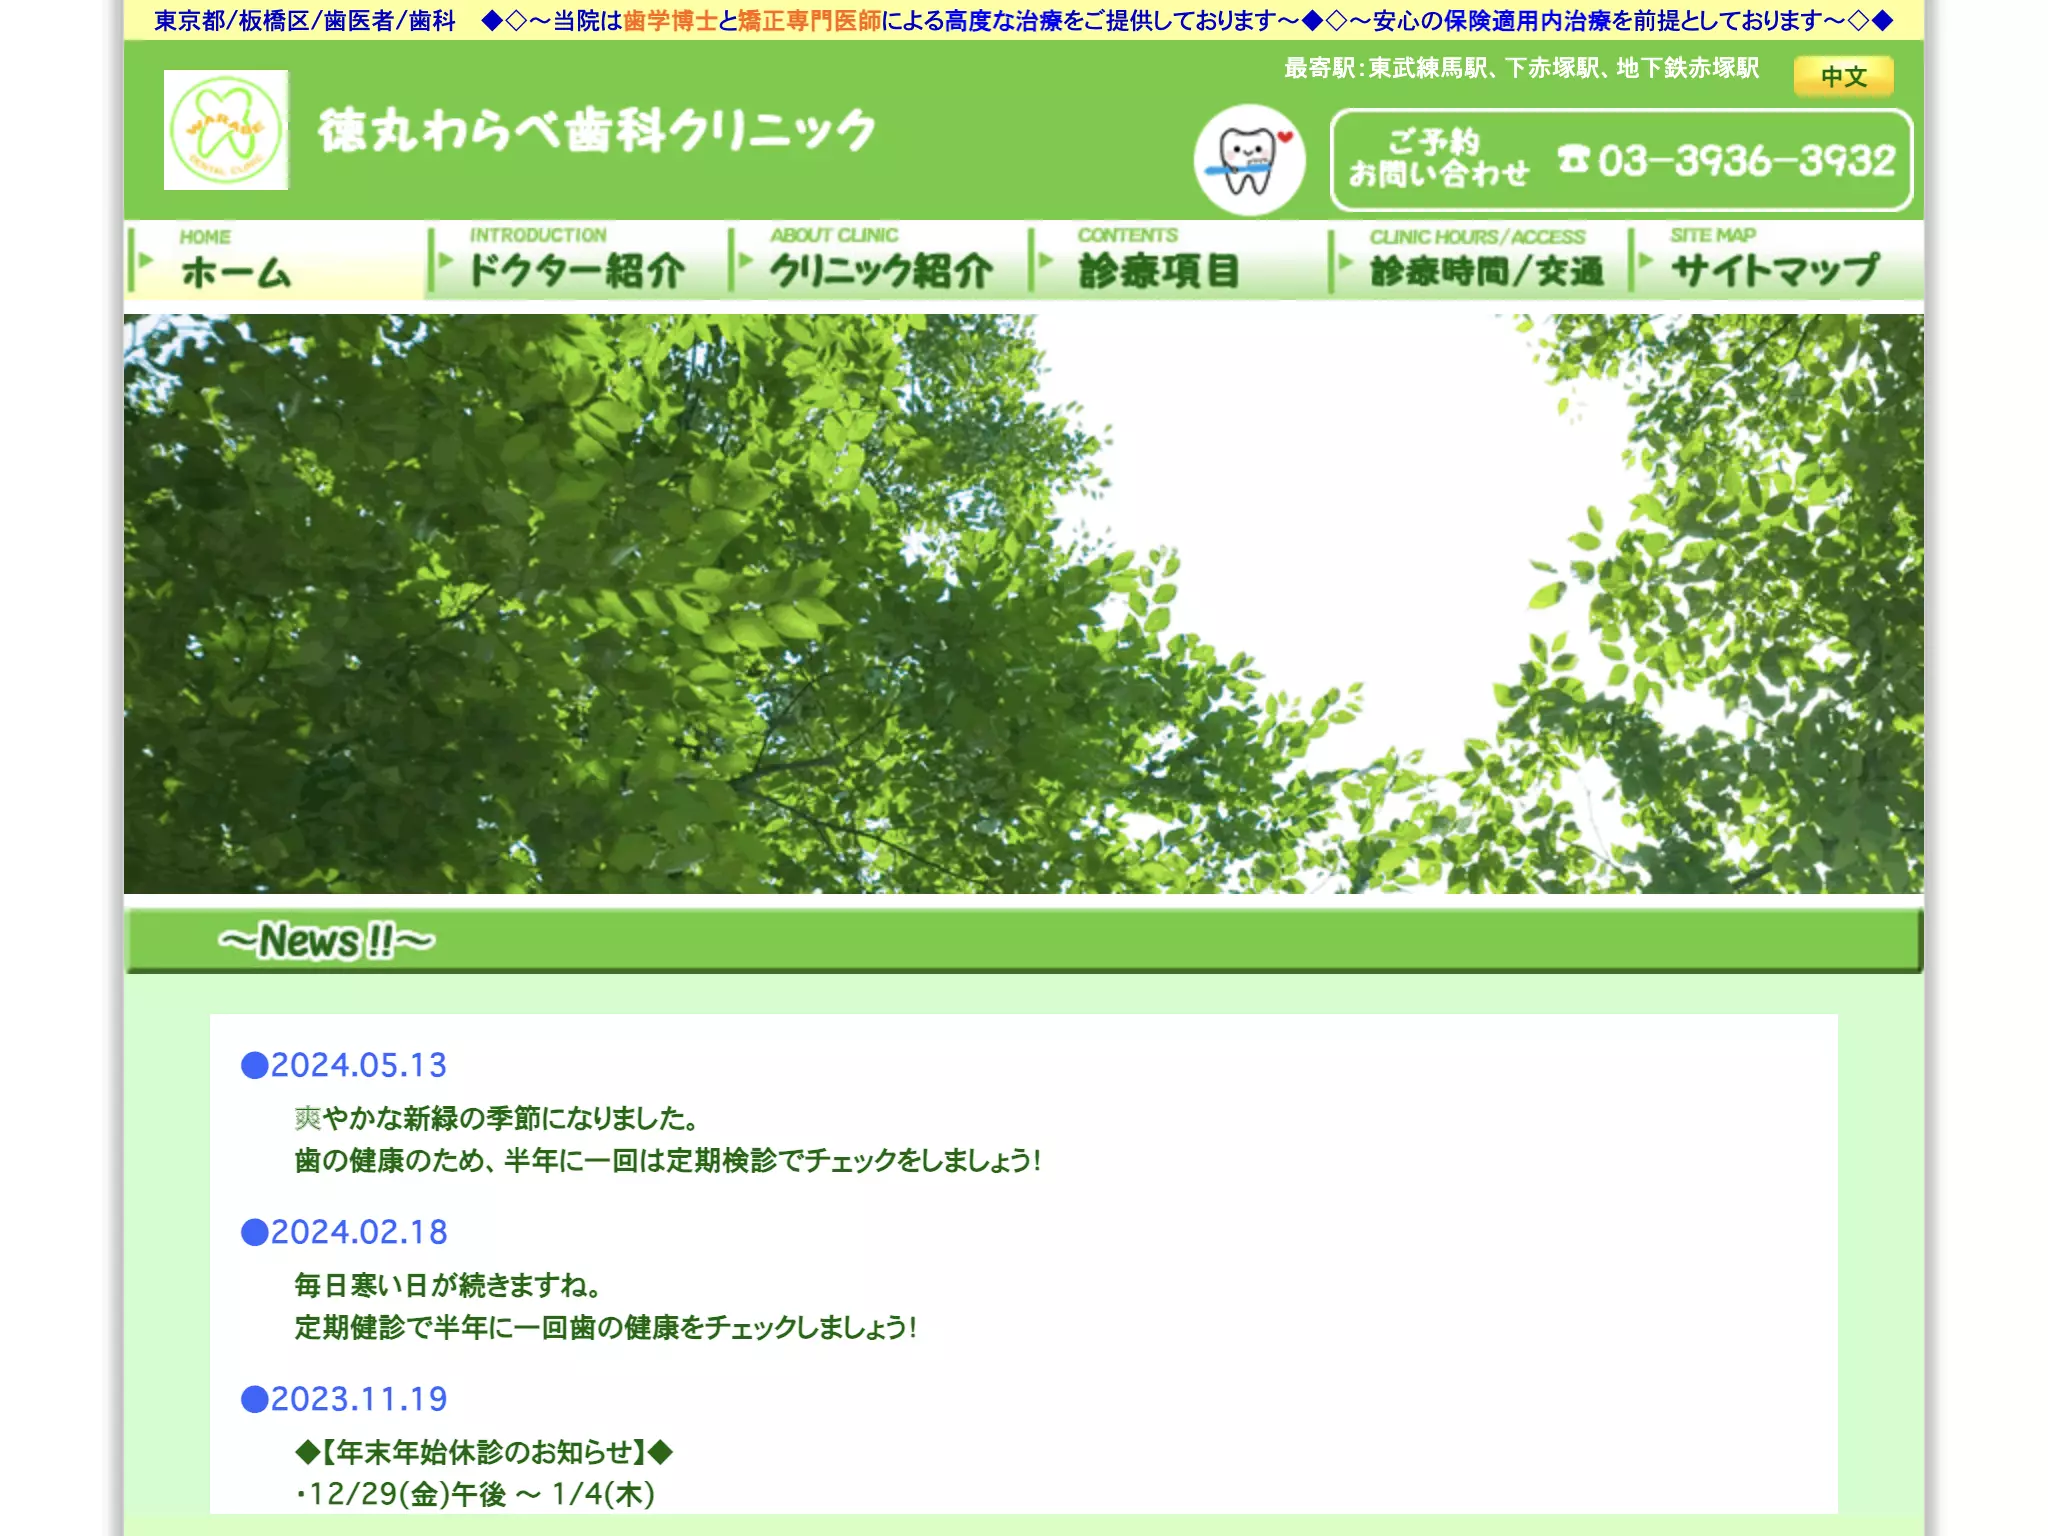Viewport: 2048px width, 1536px height.
Task: Click the ~News !!~ header bar
Action: point(1023,940)
